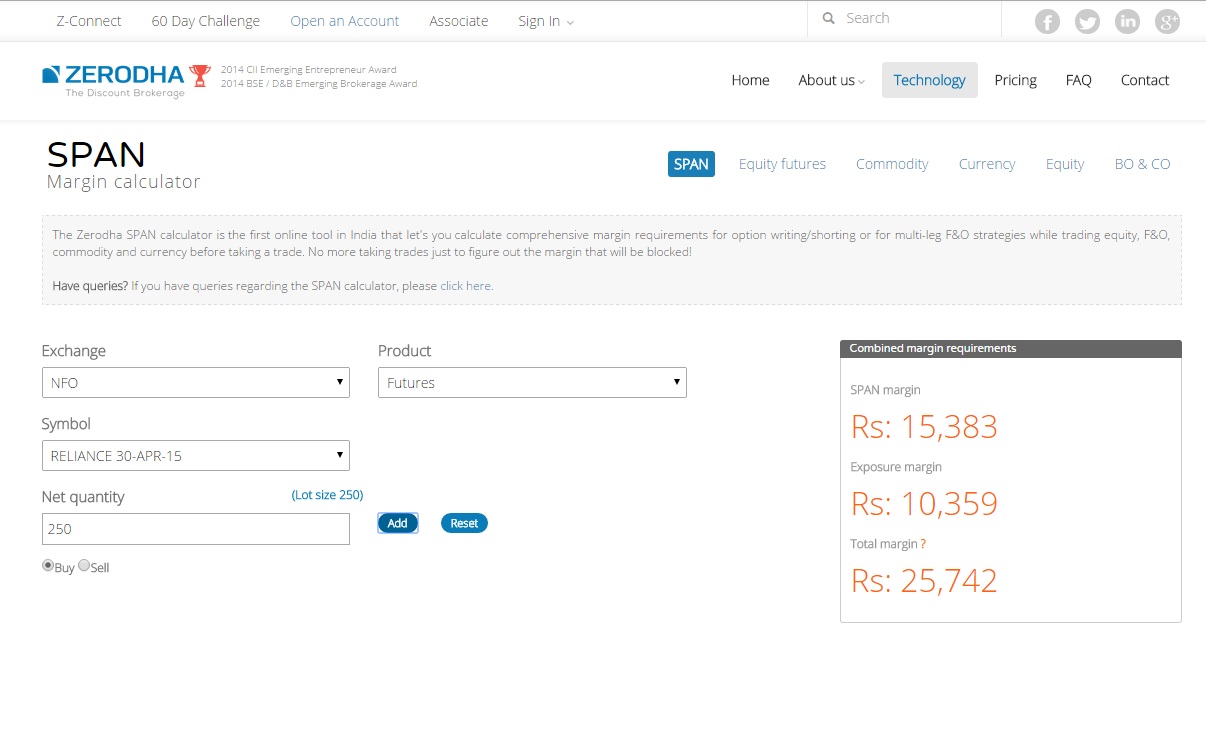Image resolution: width=1206 pixels, height=737 pixels.
Task: Select the Sell radio button
Action: coord(84,565)
